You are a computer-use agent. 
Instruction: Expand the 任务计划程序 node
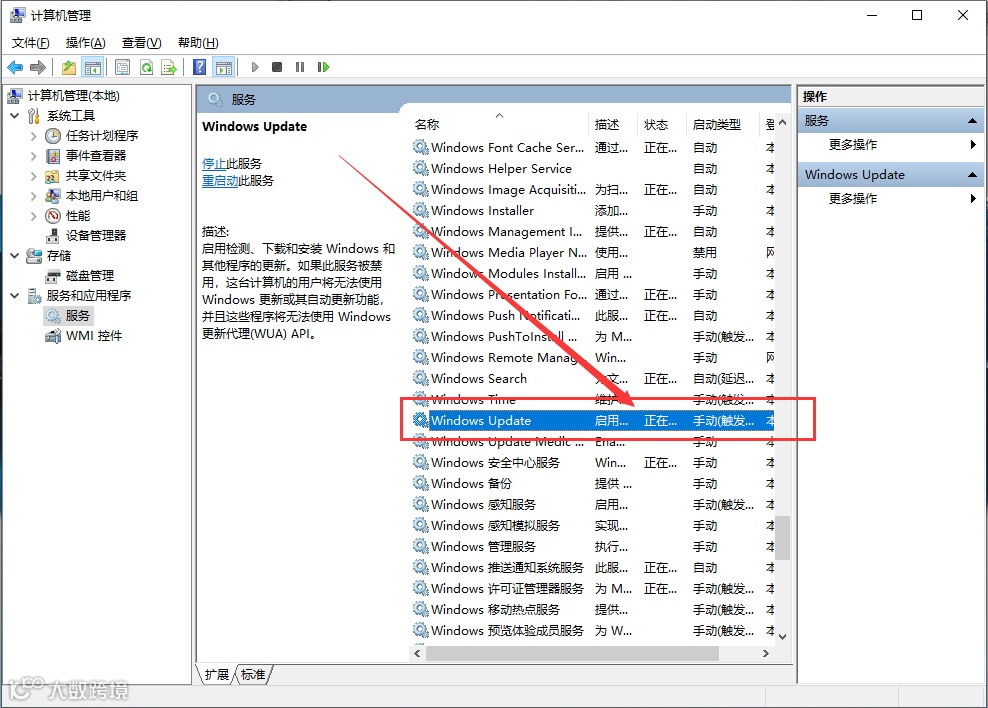click(33, 135)
